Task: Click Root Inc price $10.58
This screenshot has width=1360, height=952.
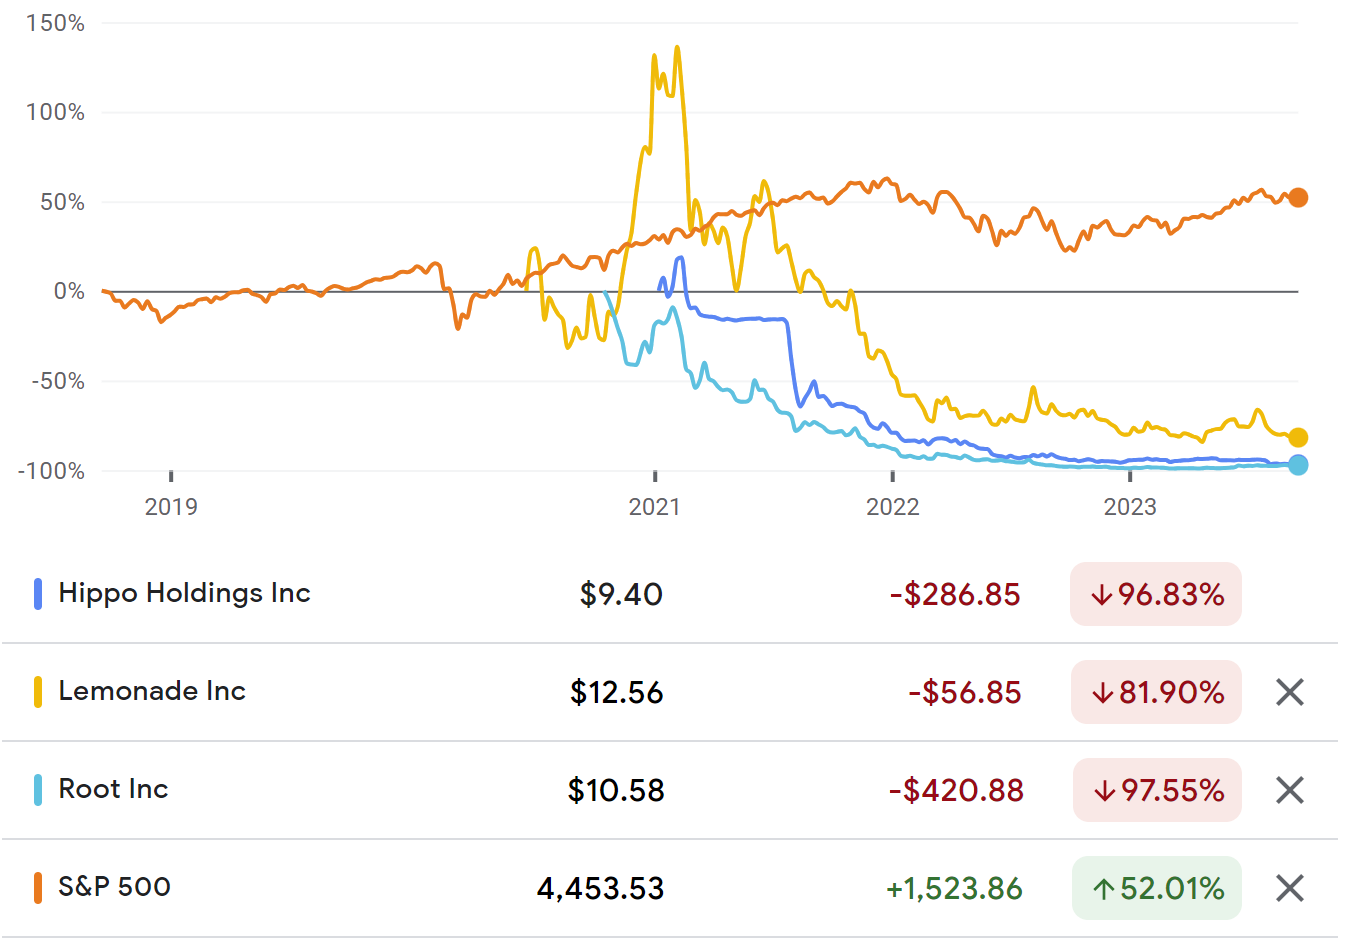Action: 616,791
